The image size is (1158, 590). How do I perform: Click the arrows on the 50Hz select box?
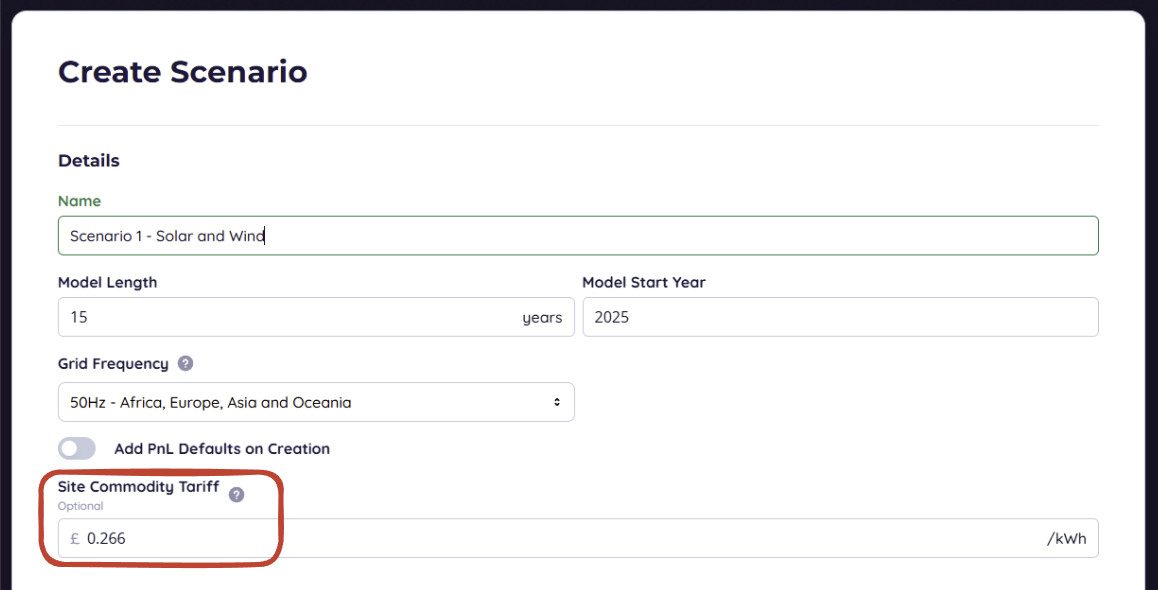click(x=557, y=402)
